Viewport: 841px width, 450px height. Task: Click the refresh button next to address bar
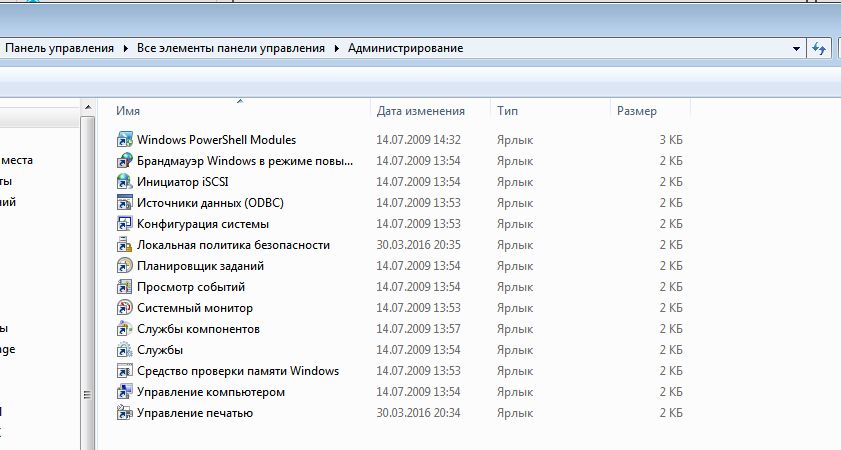click(x=819, y=48)
